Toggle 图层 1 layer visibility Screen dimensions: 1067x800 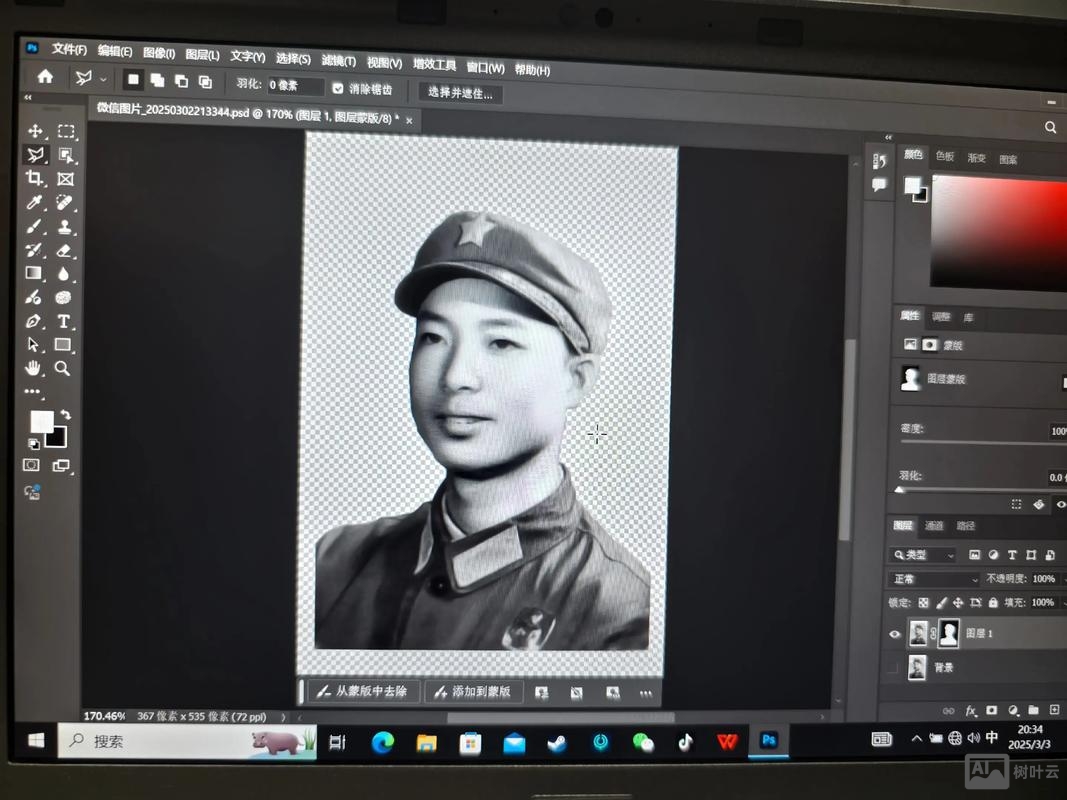[894, 634]
